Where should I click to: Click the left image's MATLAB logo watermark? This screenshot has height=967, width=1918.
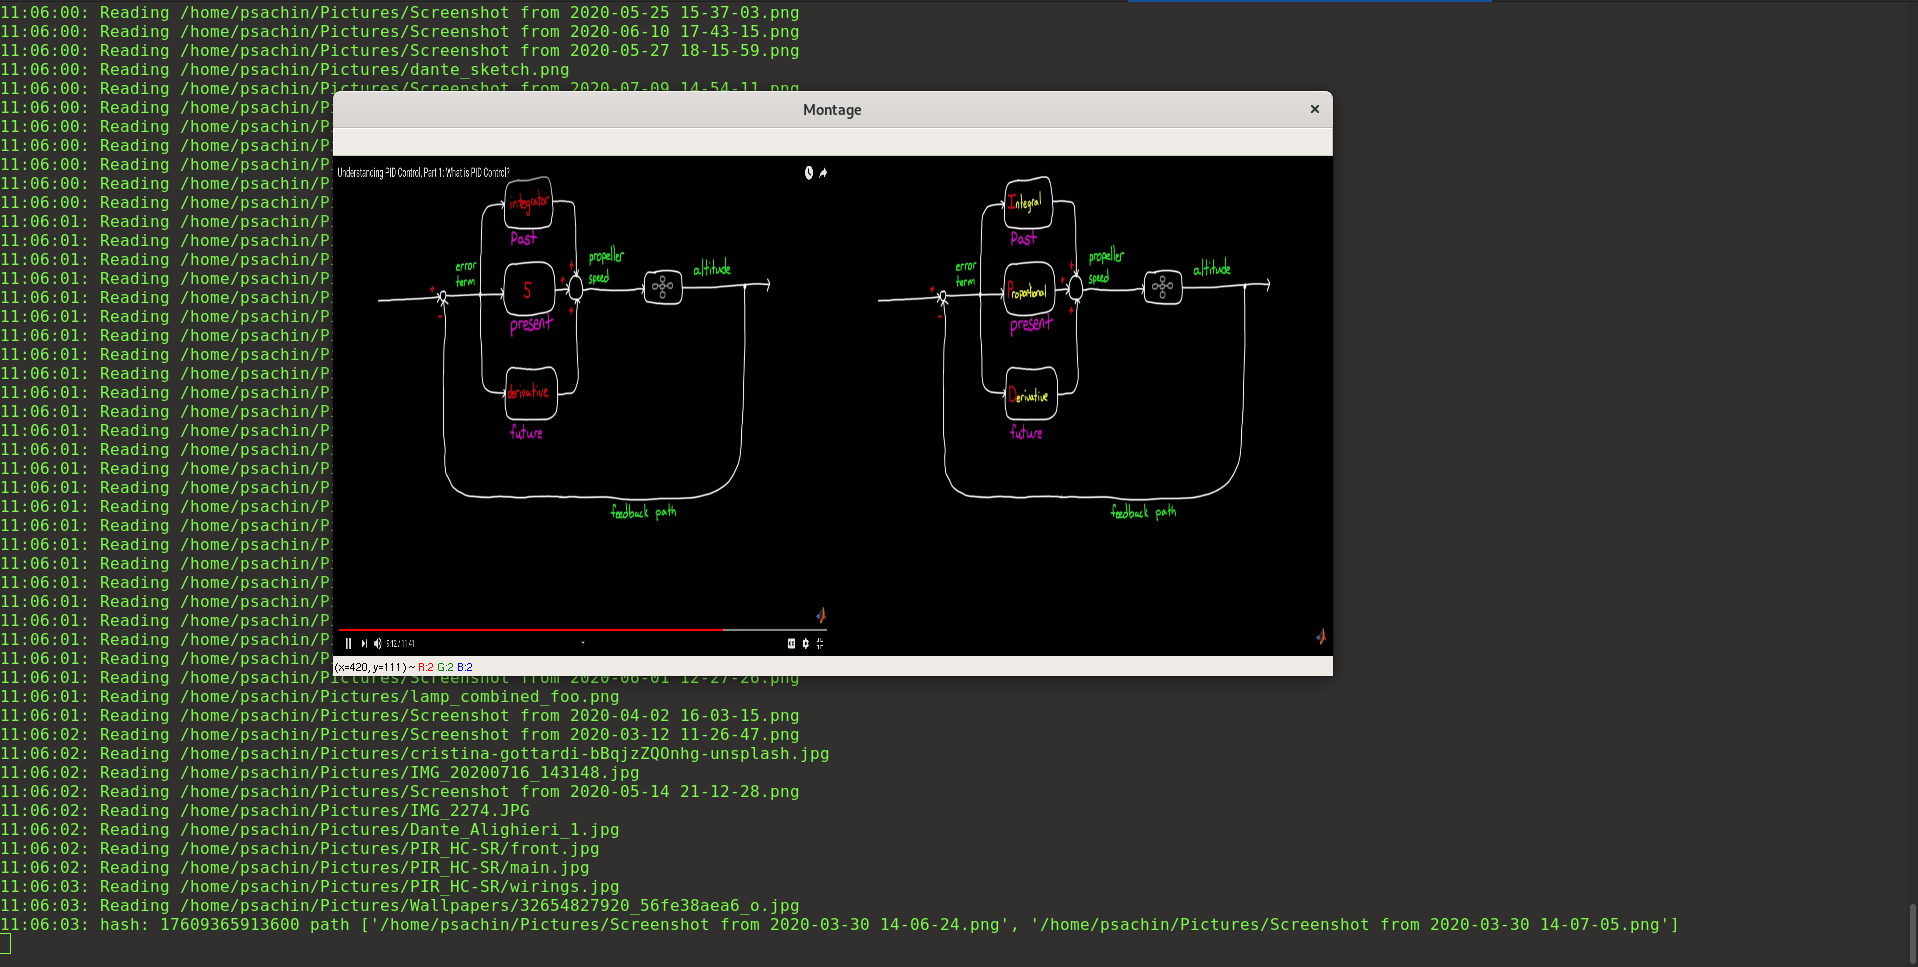821,615
